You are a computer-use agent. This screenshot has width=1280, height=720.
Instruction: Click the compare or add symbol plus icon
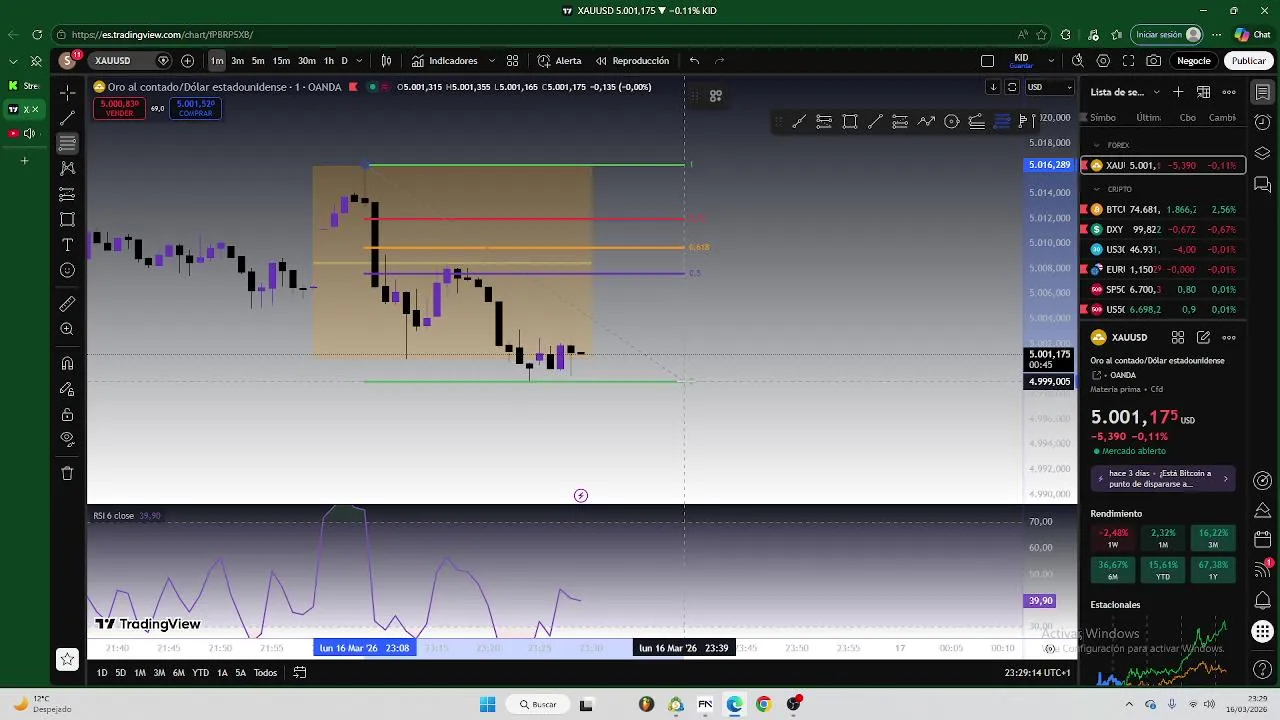coord(187,61)
